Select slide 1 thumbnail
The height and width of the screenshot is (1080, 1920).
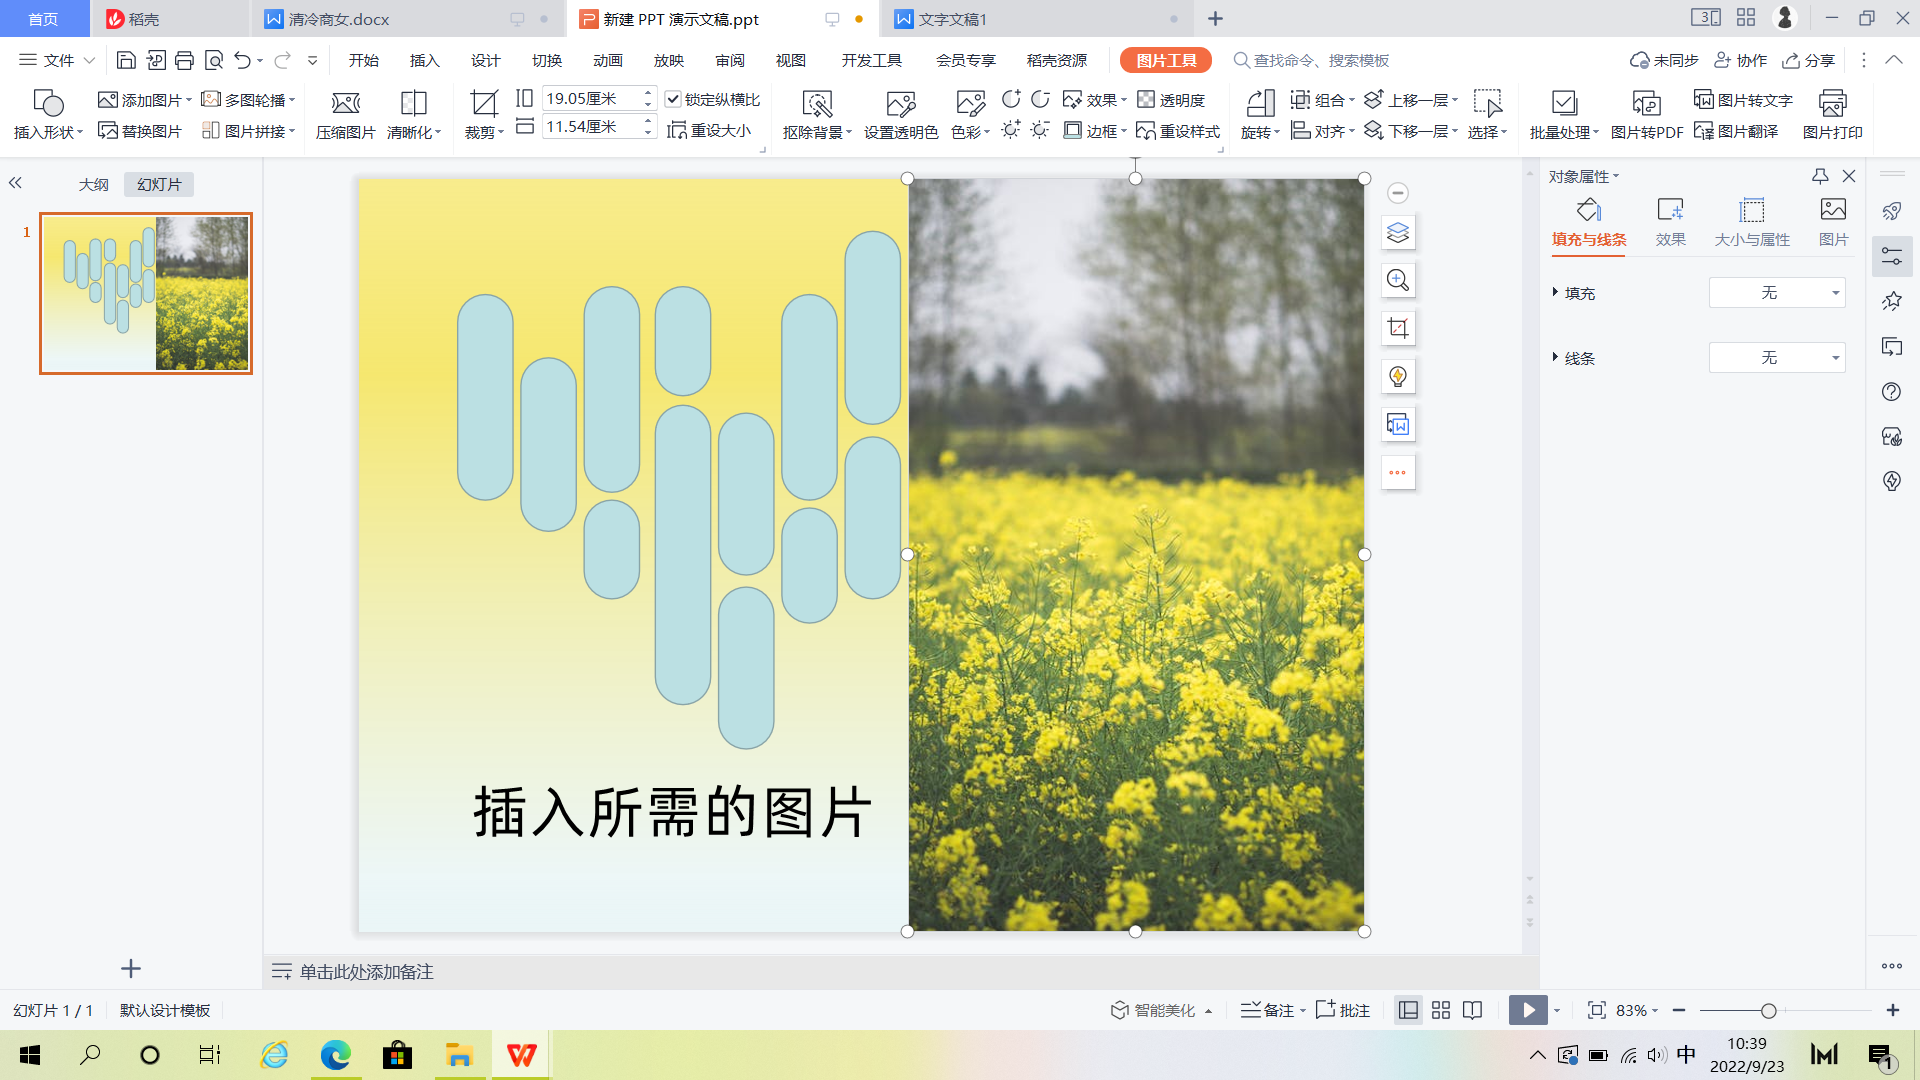pyautogui.click(x=146, y=293)
